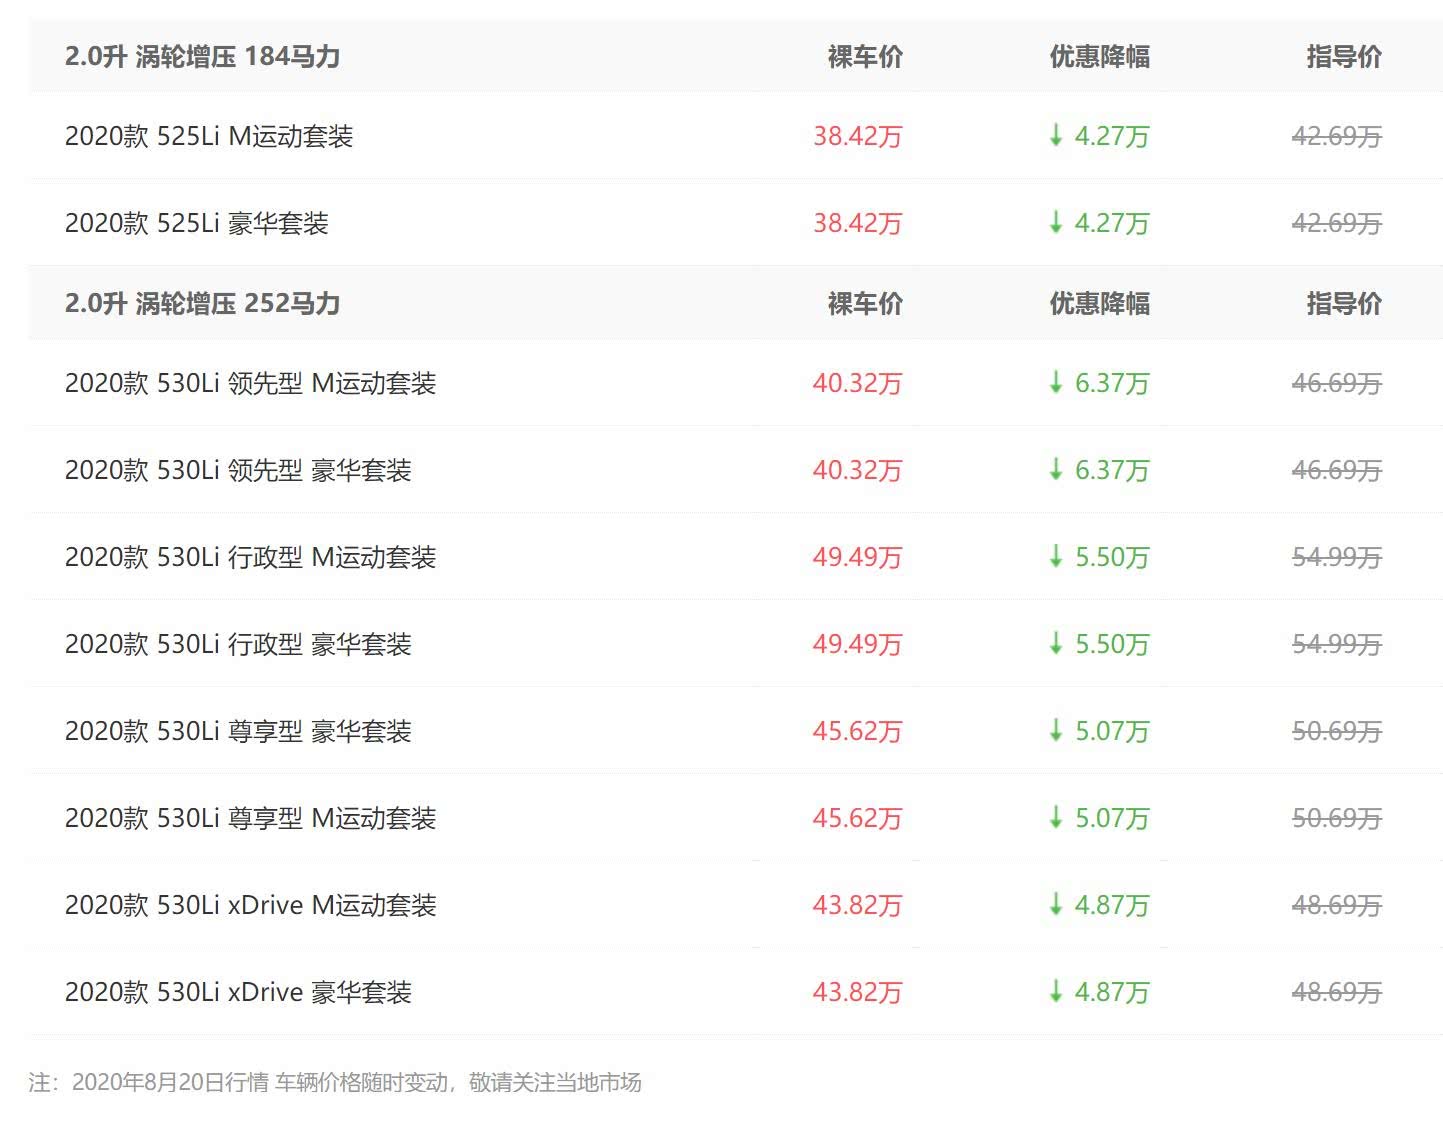Click 54.99万 guide price for 行政型 M运动套装
Image resolution: width=1443 pixels, height=1136 pixels.
pyautogui.click(x=1336, y=557)
